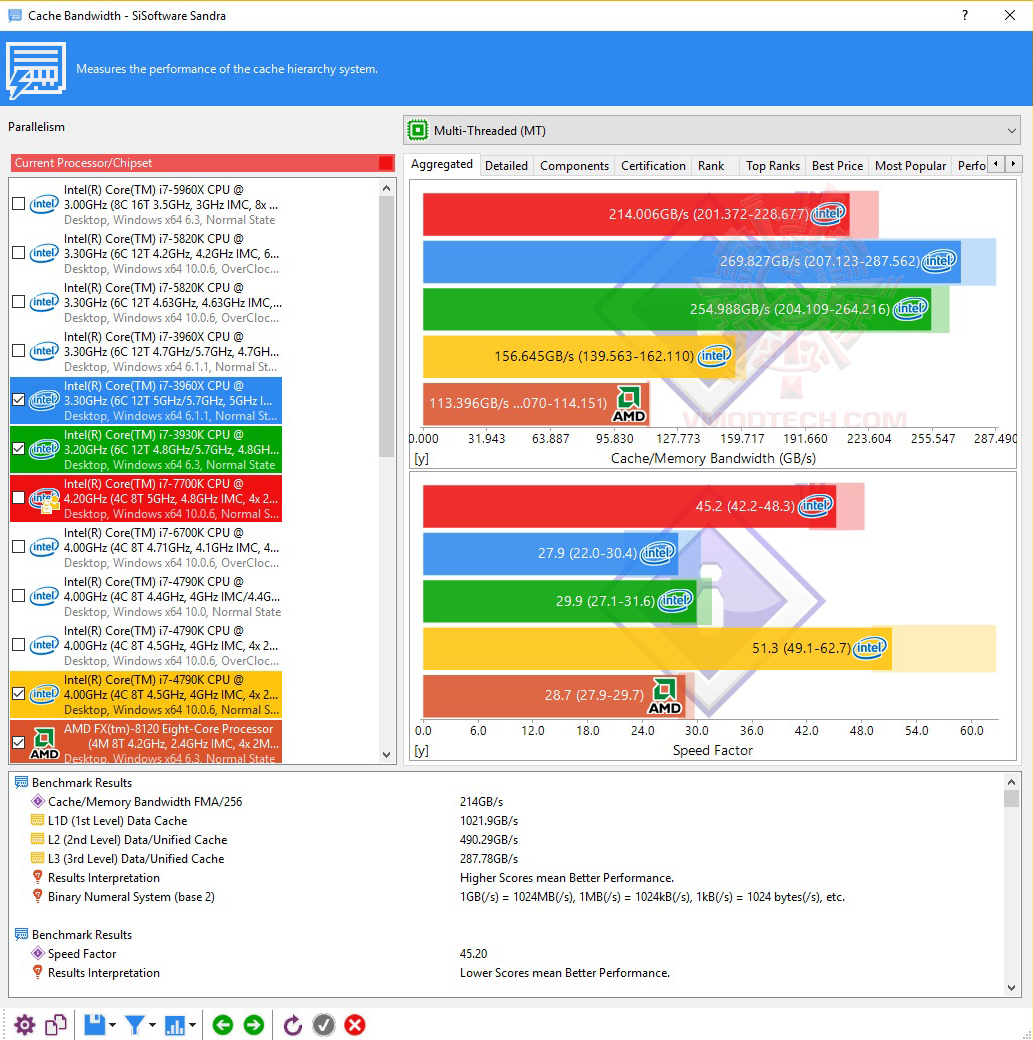Image resolution: width=1033 pixels, height=1040 pixels.
Task: Click the AMD logo on 113.396GB/s bar
Action: tap(628, 404)
